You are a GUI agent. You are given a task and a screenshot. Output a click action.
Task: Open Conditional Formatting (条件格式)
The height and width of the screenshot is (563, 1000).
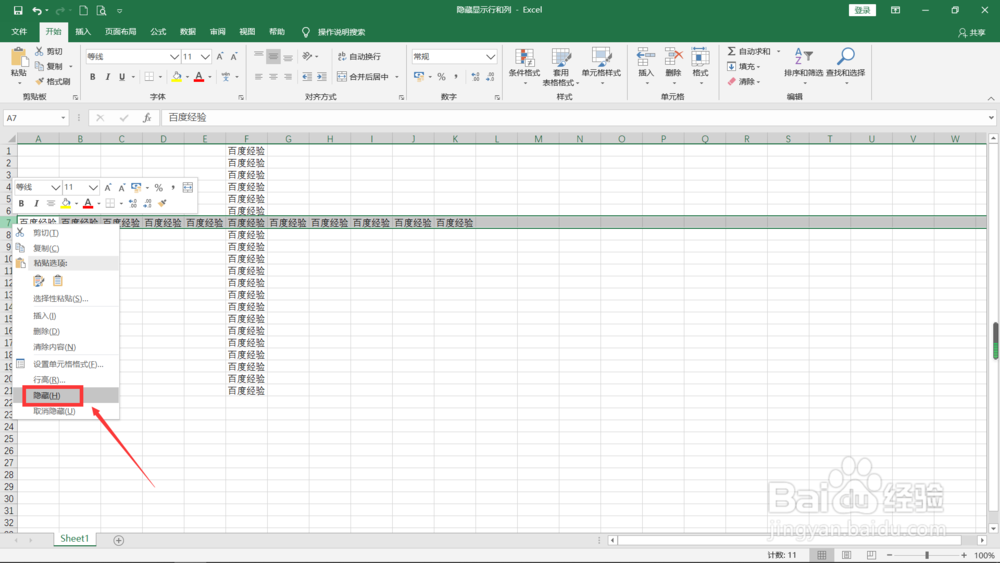(524, 64)
